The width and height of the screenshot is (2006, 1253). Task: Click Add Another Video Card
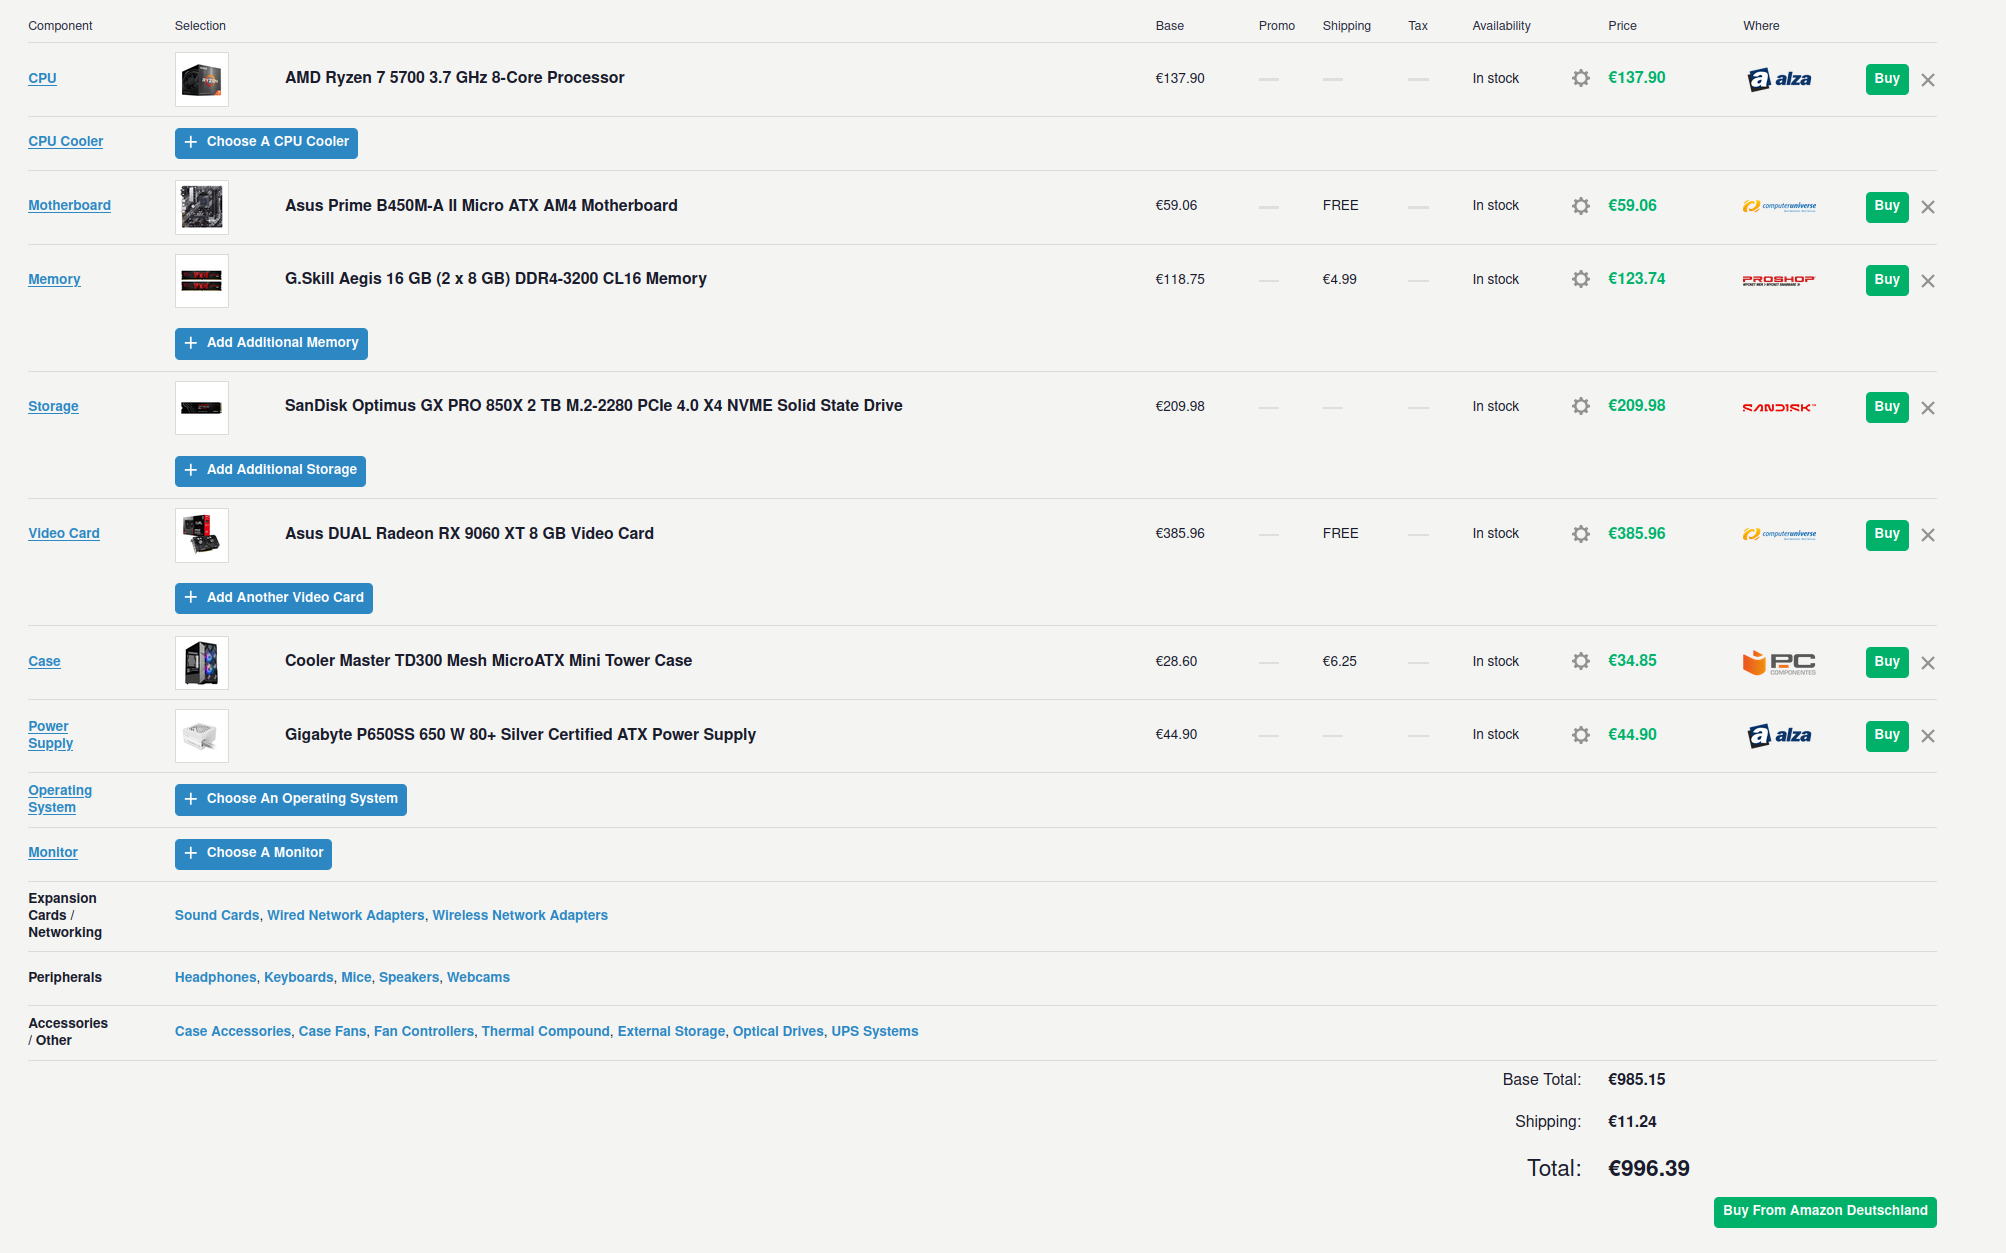pos(274,598)
